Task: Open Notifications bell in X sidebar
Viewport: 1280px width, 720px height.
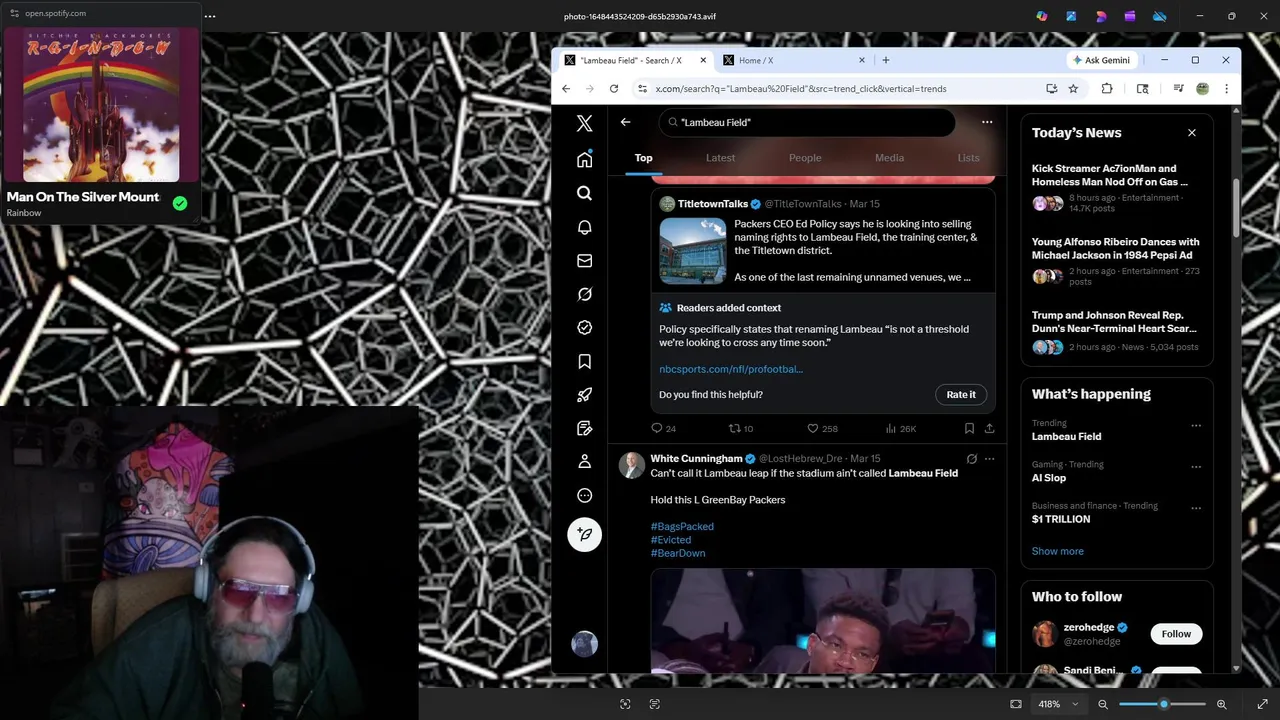Action: (x=585, y=227)
